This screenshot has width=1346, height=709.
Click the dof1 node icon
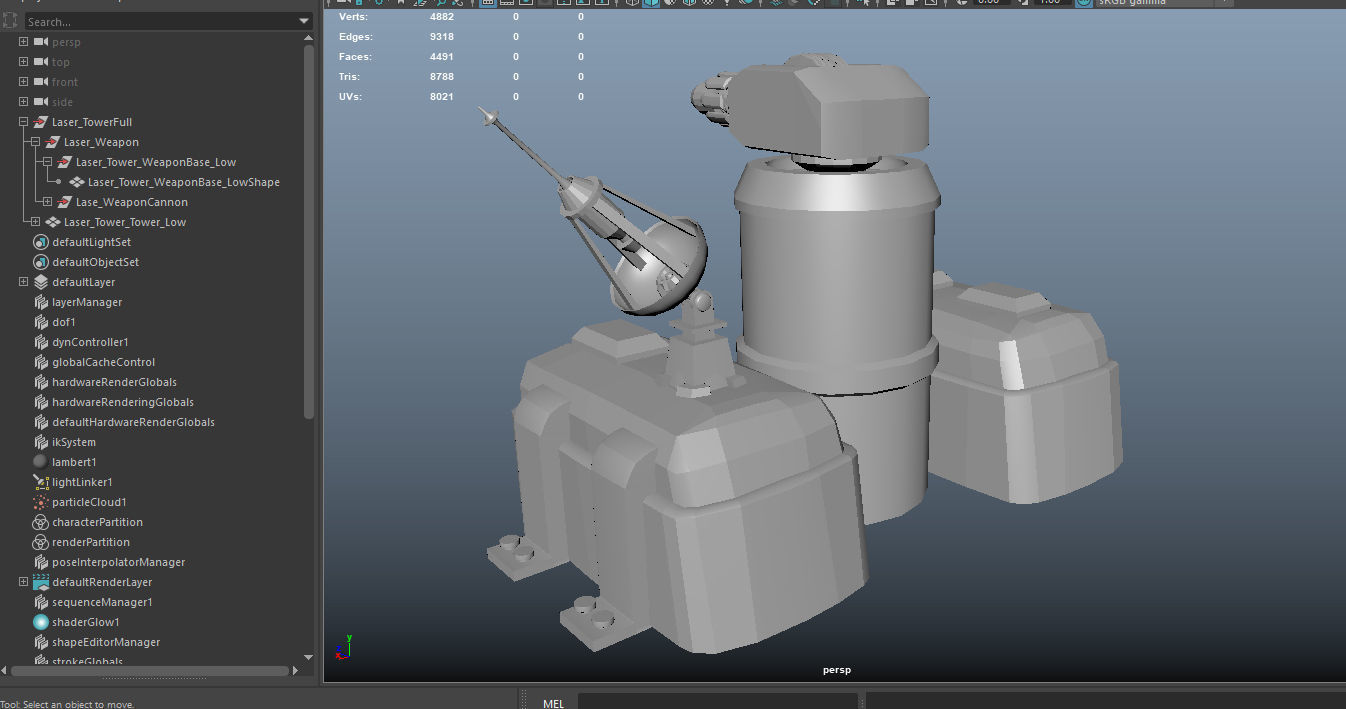pyautogui.click(x=41, y=322)
